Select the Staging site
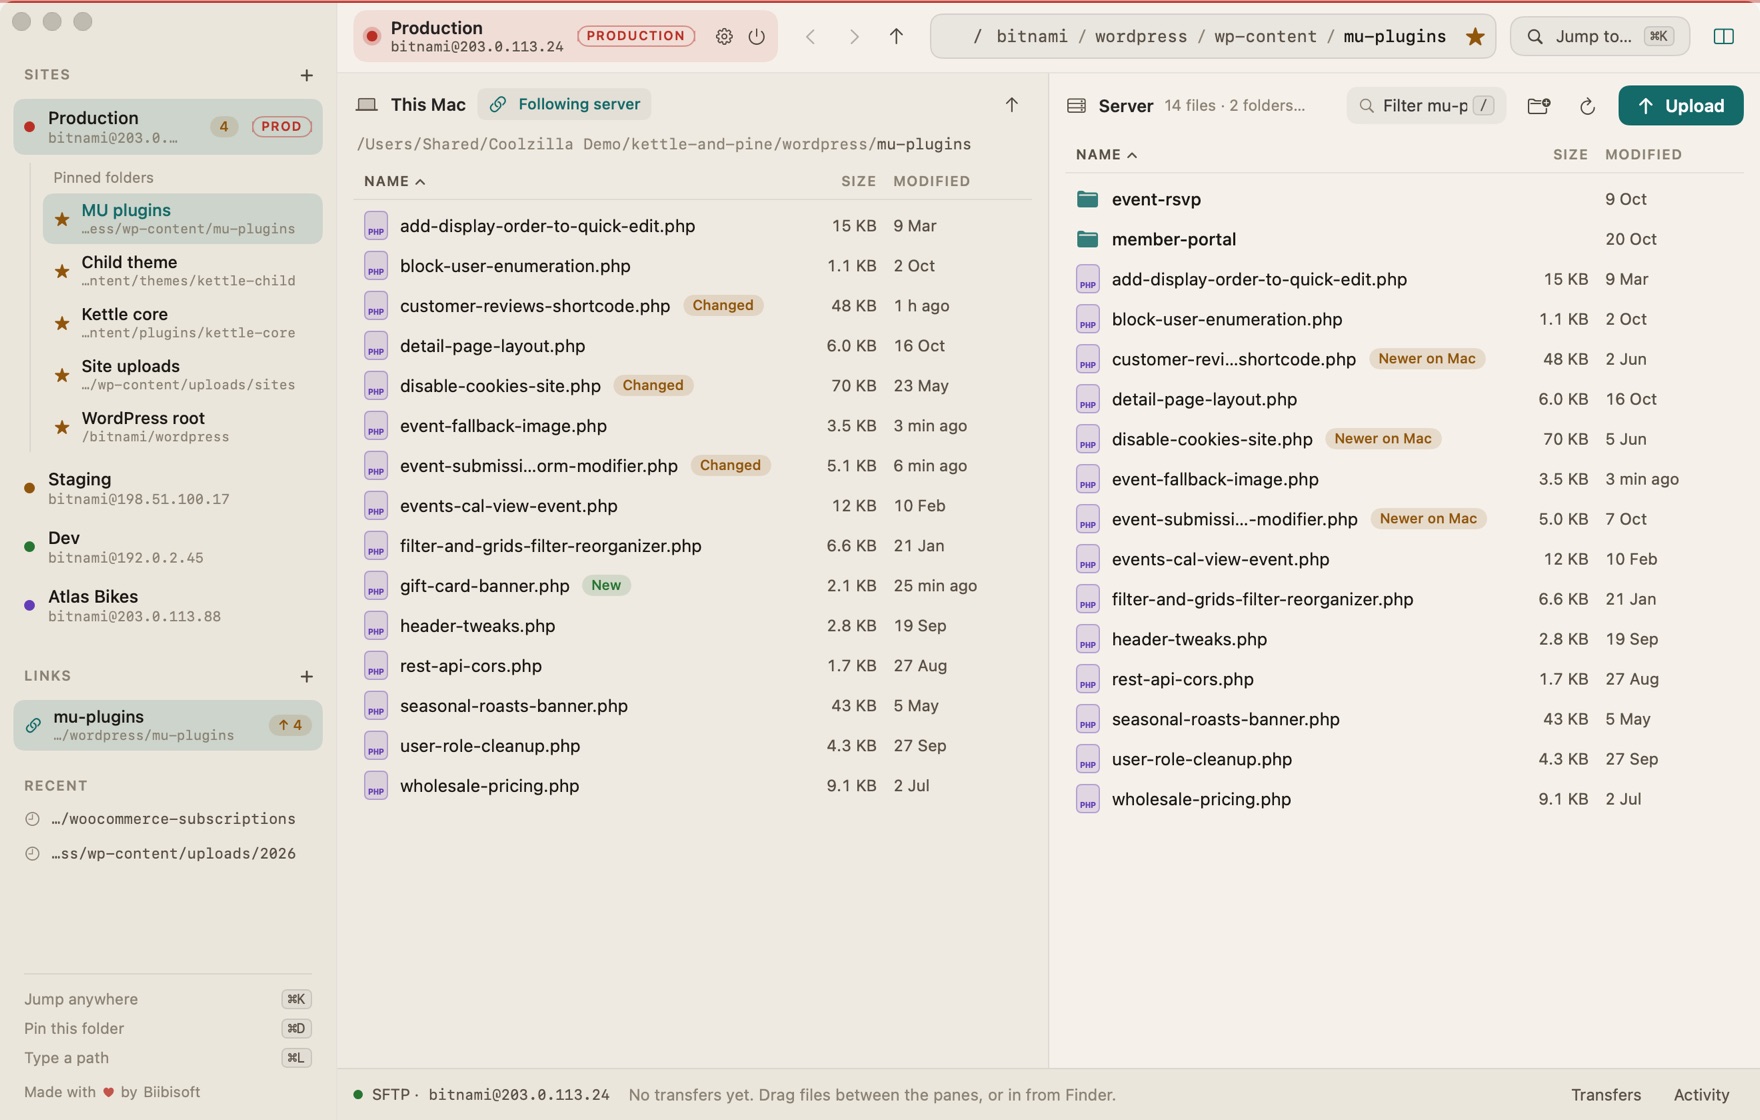This screenshot has height=1120, width=1760. 168,488
